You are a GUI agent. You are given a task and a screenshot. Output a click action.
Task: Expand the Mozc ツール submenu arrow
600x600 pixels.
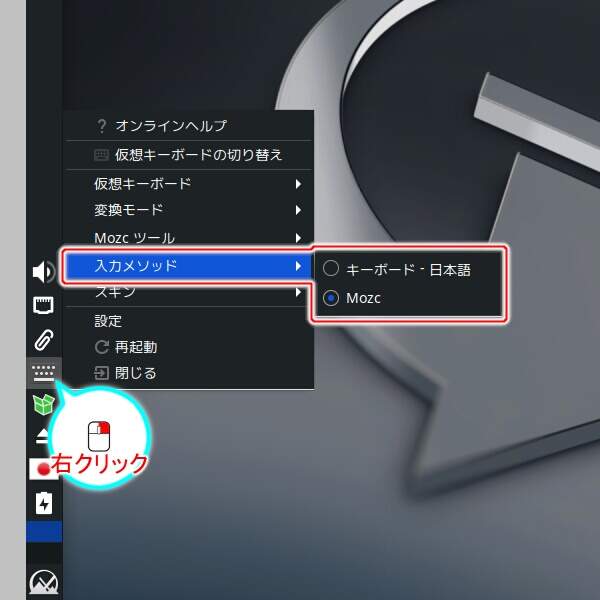click(298, 238)
